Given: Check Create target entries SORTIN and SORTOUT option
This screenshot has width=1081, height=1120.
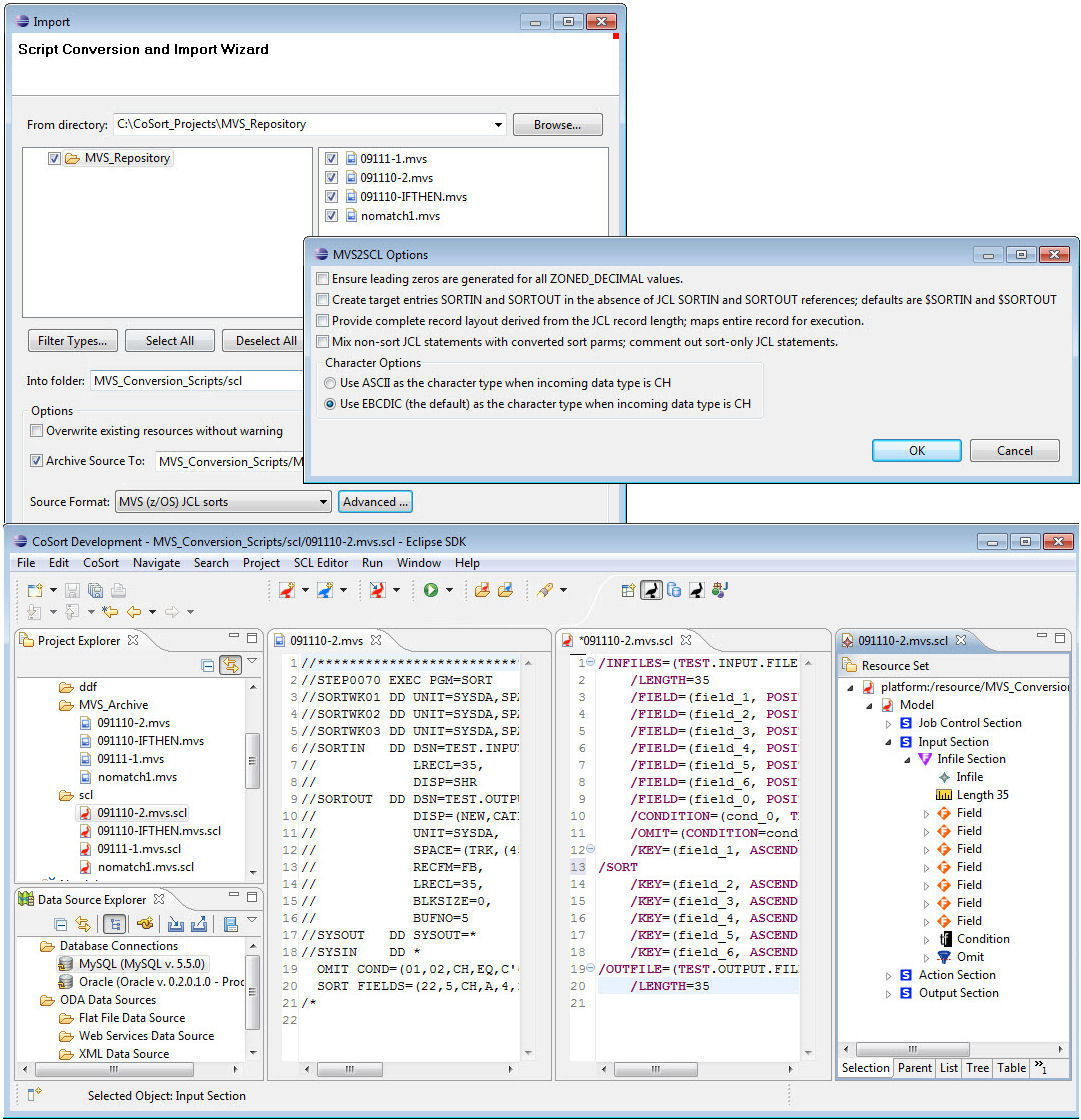Looking at the screenshot, I should tap(322, 299).
